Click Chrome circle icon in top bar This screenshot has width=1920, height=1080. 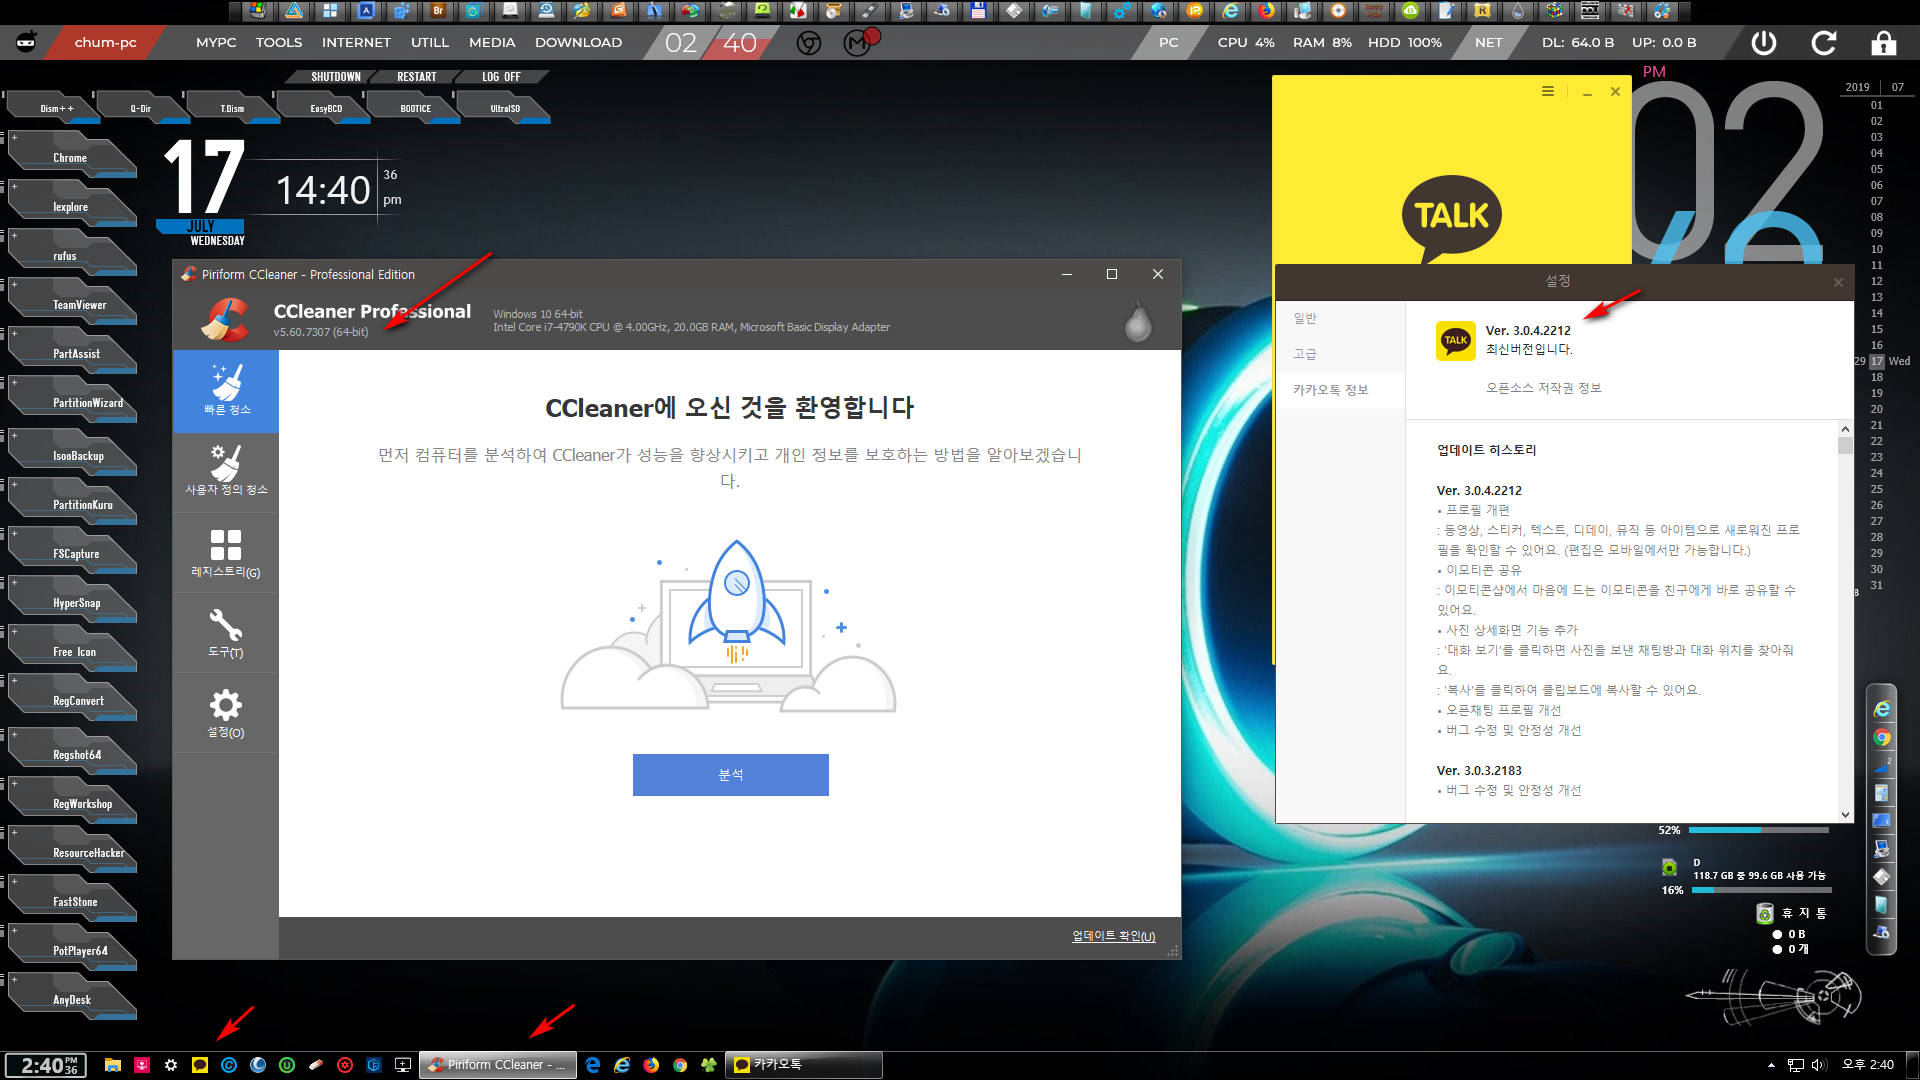(809, 43)
